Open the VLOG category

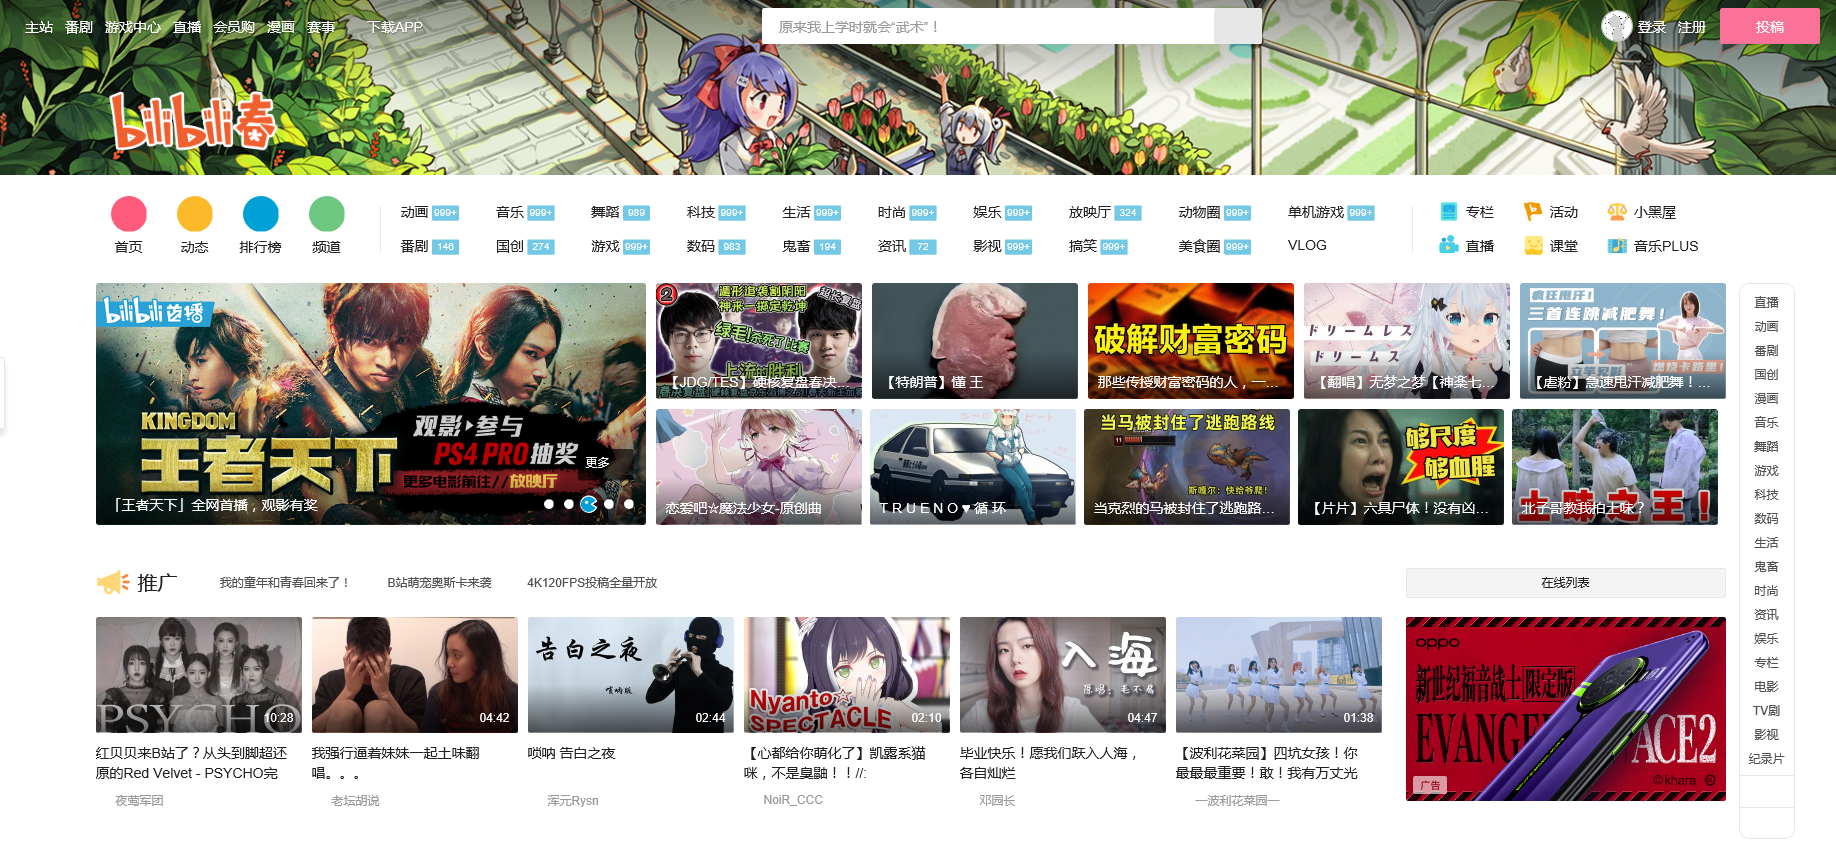click(x=1307, y=245)
